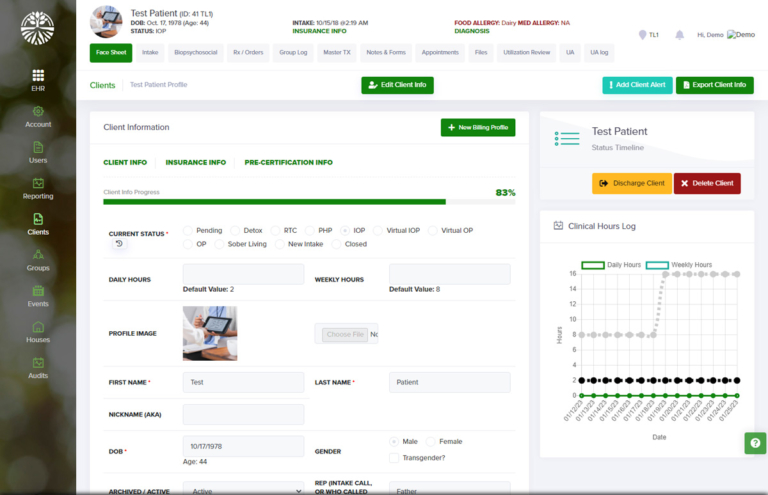This screenshot has height=495, width=768.
Task: Click the Daily Hours input field
Action: 243,274
